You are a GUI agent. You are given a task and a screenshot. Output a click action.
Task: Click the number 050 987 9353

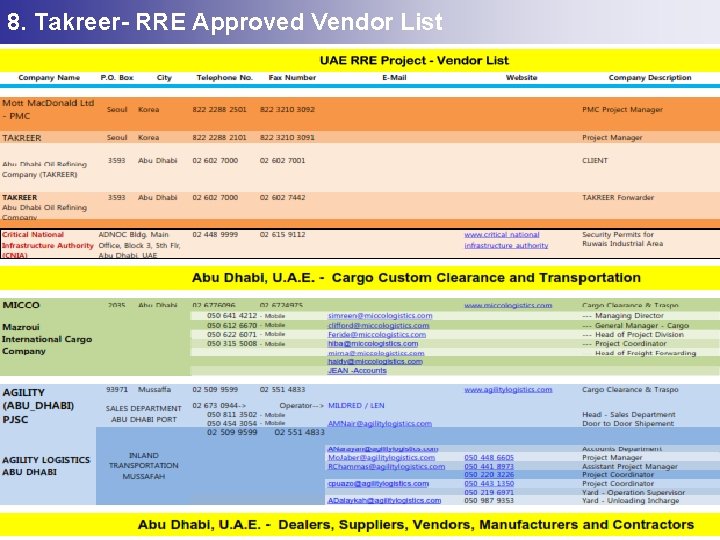pyautogui.click(x=489, y=501)
